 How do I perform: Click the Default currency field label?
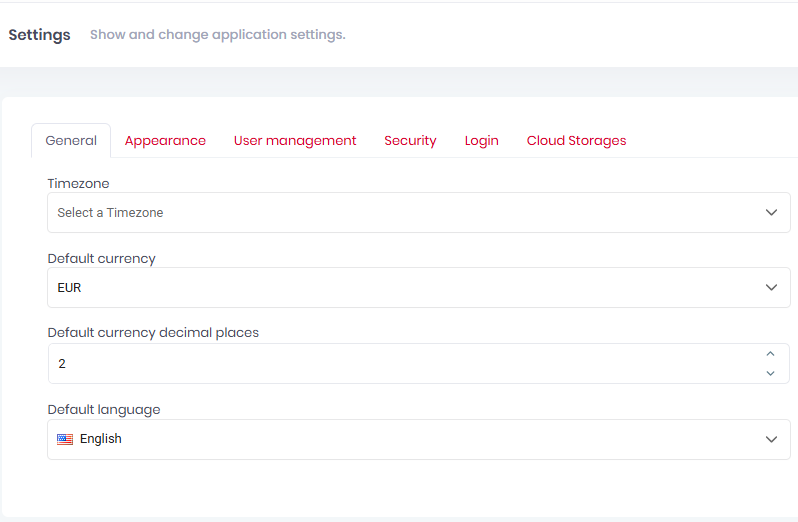click(x=102, y=258)
